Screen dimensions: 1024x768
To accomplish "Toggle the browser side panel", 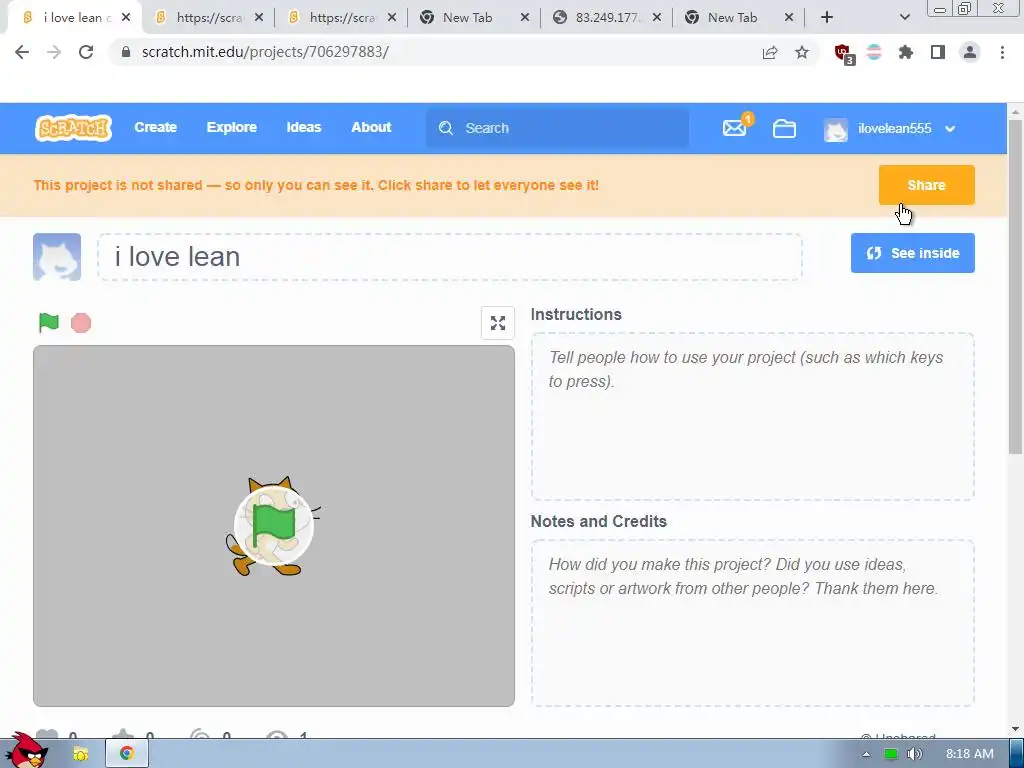I will tap(938, 52).
